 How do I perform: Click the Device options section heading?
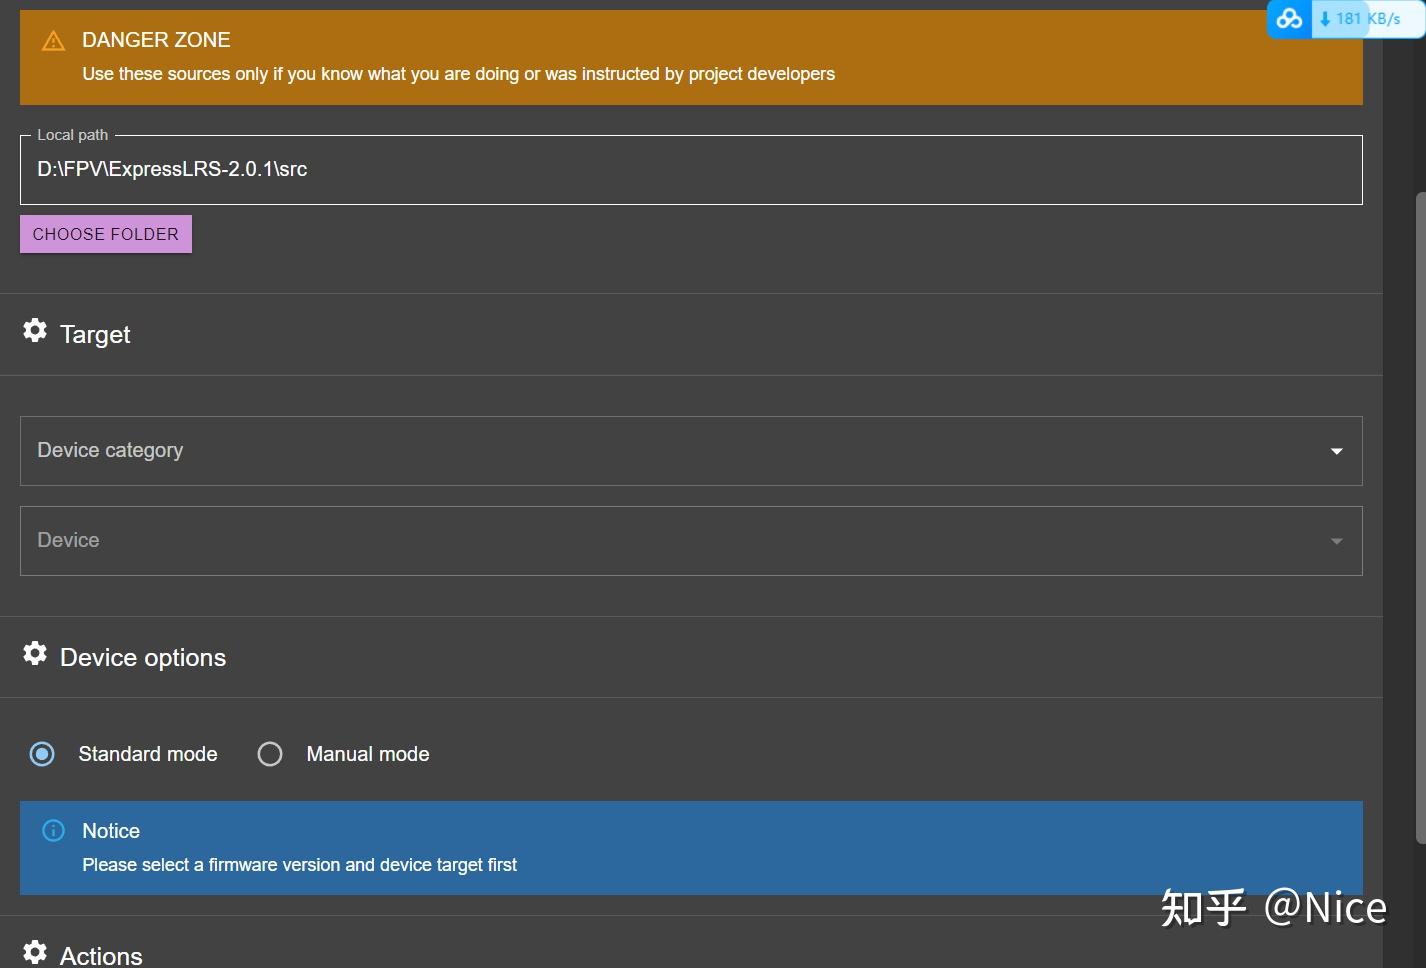pyautogui.click(x=143, y=658)
